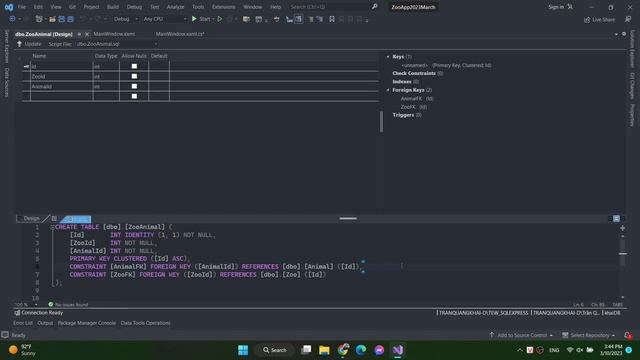Click the Save icon in toolbar
This screenshot has width=640, height=360.
click(62, 19)
